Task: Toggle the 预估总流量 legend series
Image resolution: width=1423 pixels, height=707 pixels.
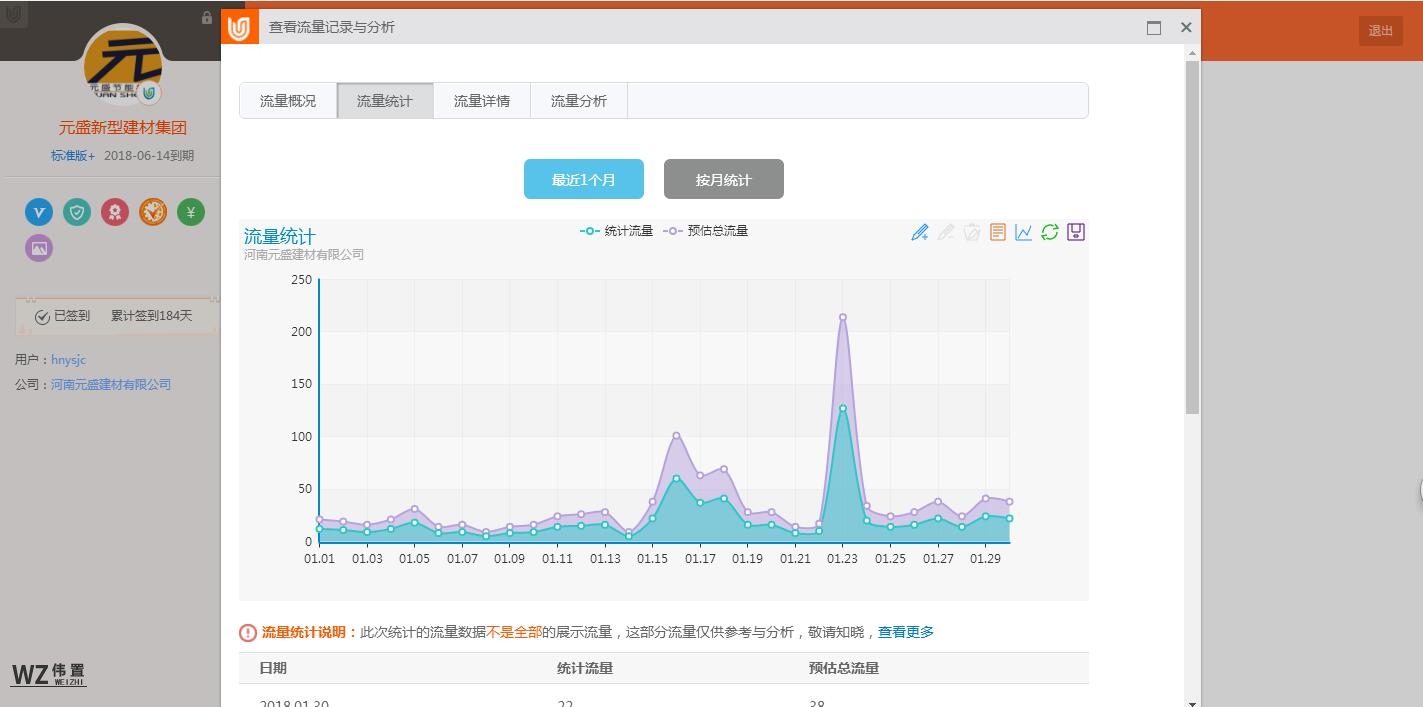Action: pos(706,231)
